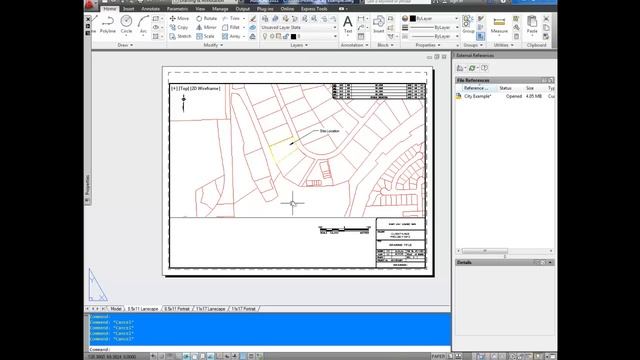Click the Erase pencil icon in Modify panel
This screenshot has width=640, height=360.
[x=253, y=18]
